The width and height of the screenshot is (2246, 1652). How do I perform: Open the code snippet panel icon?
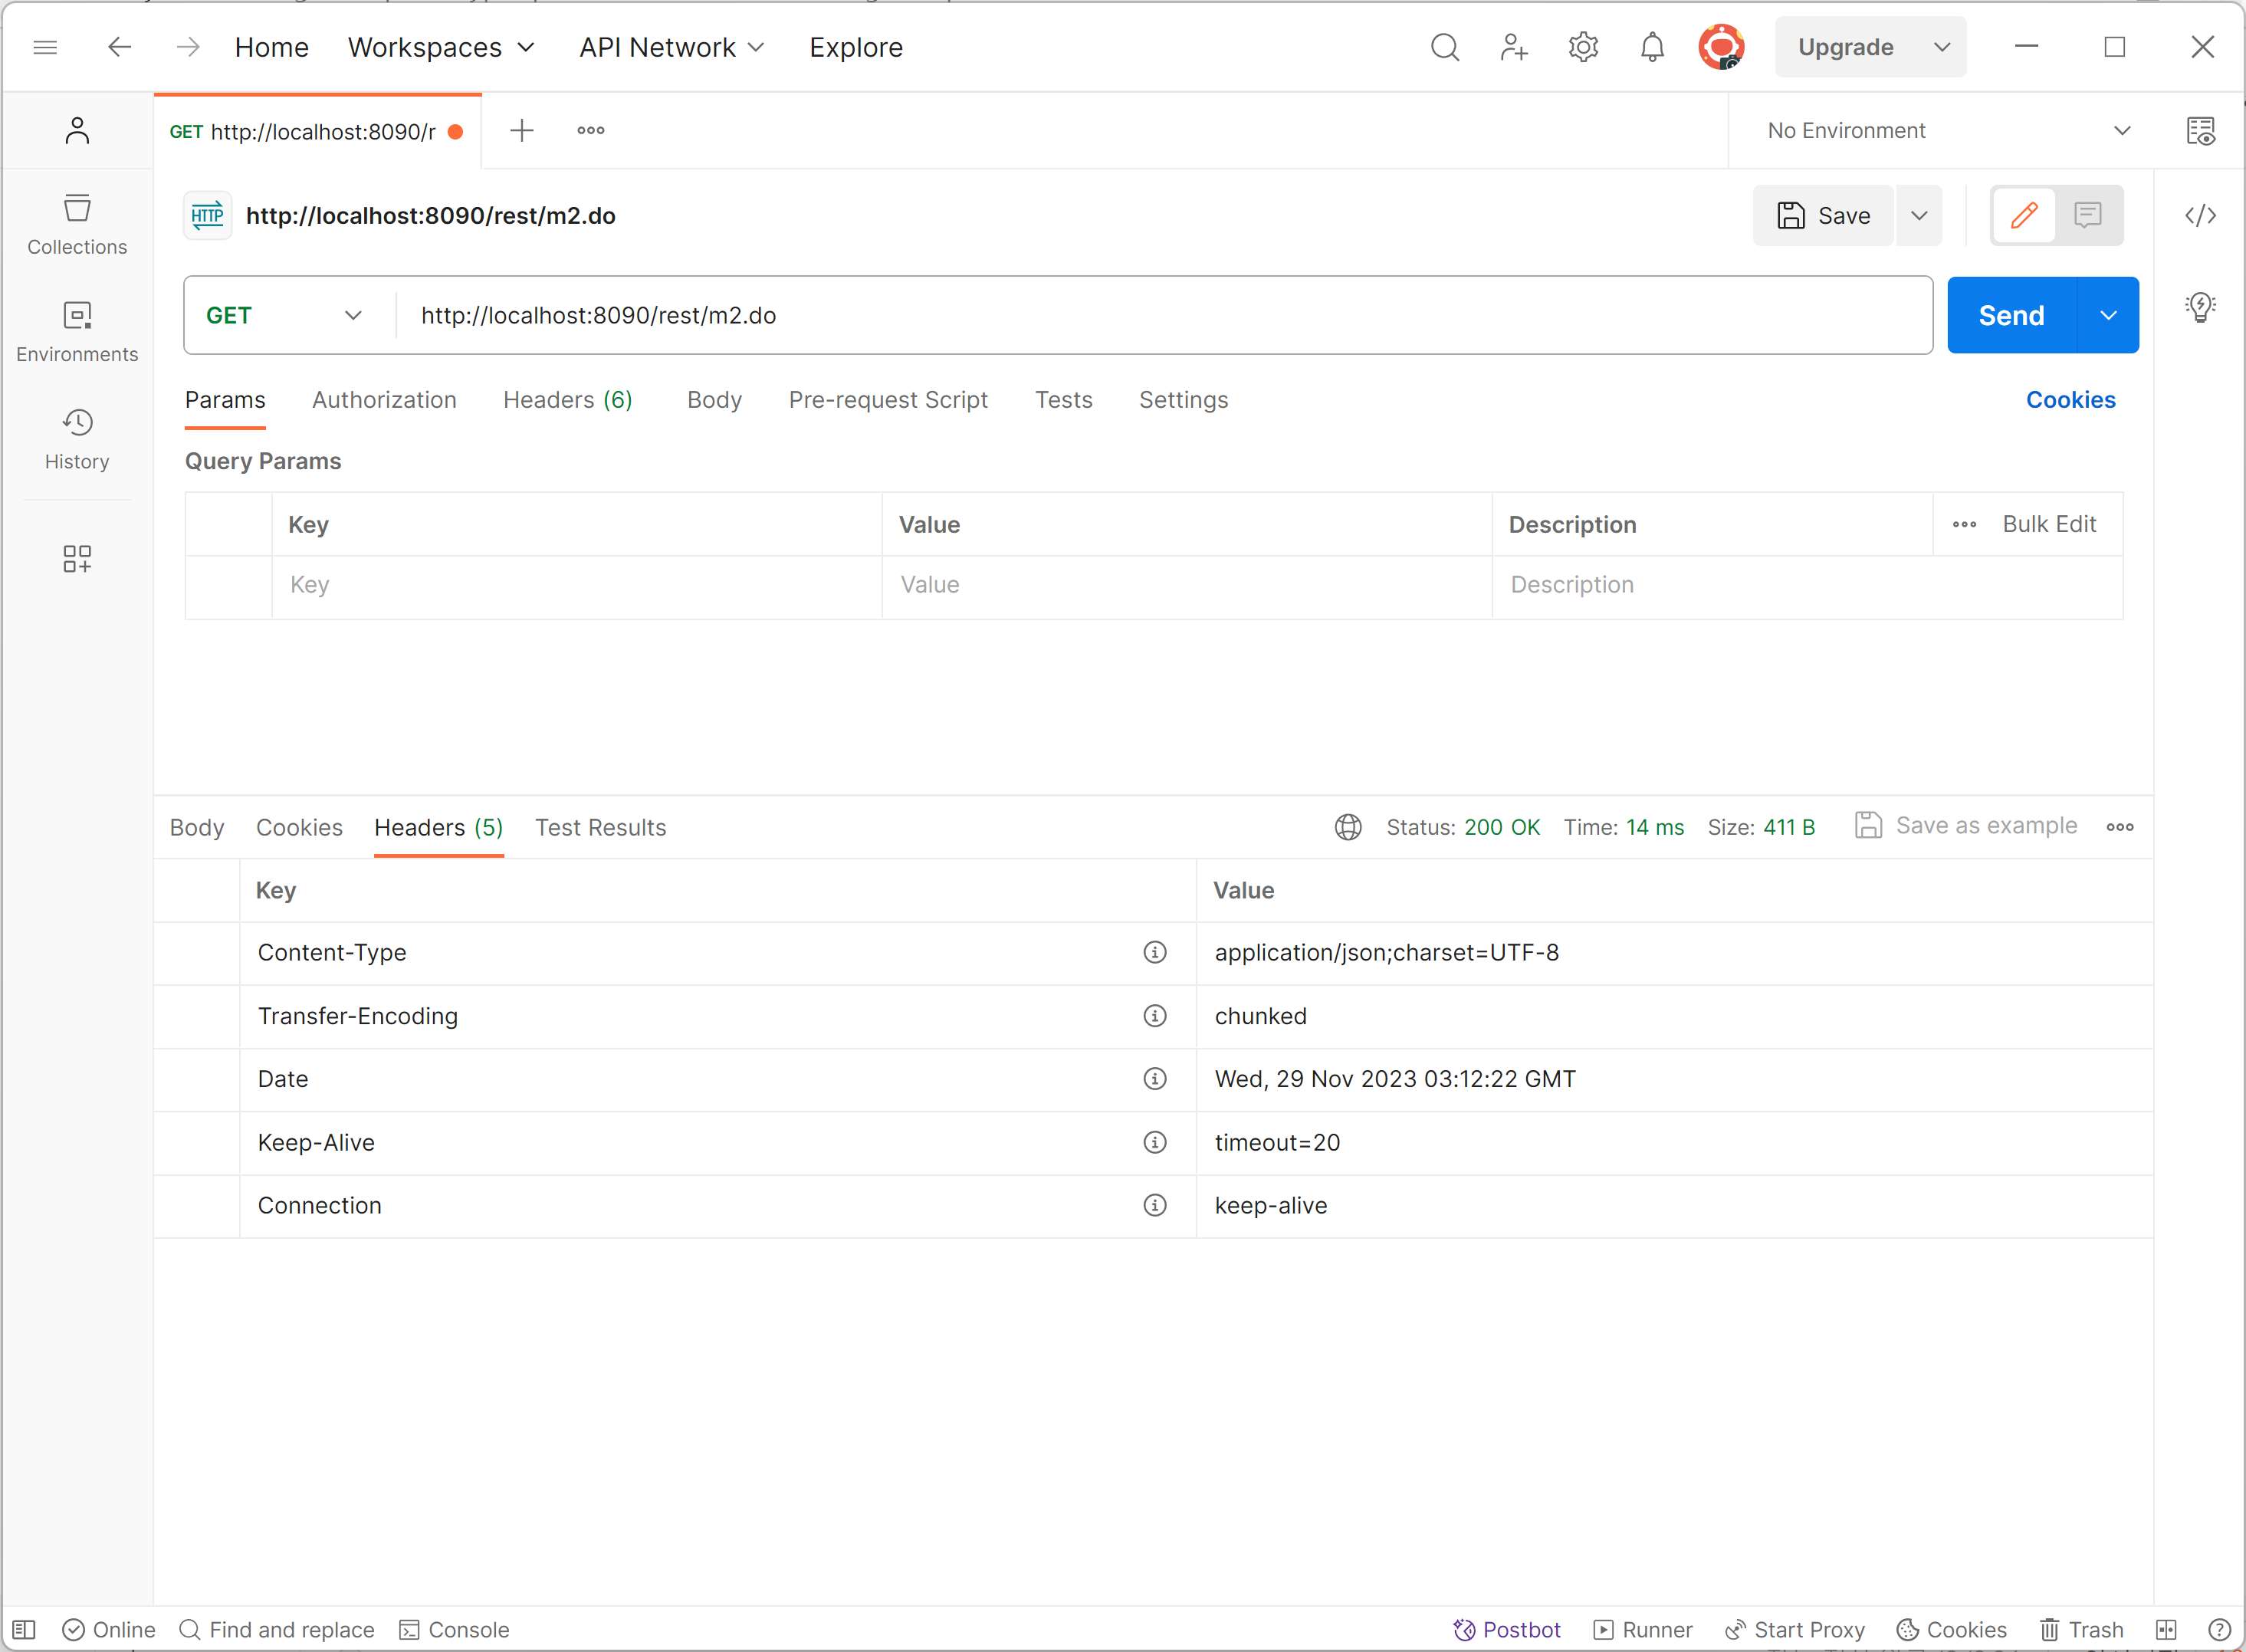(2200, 216)
